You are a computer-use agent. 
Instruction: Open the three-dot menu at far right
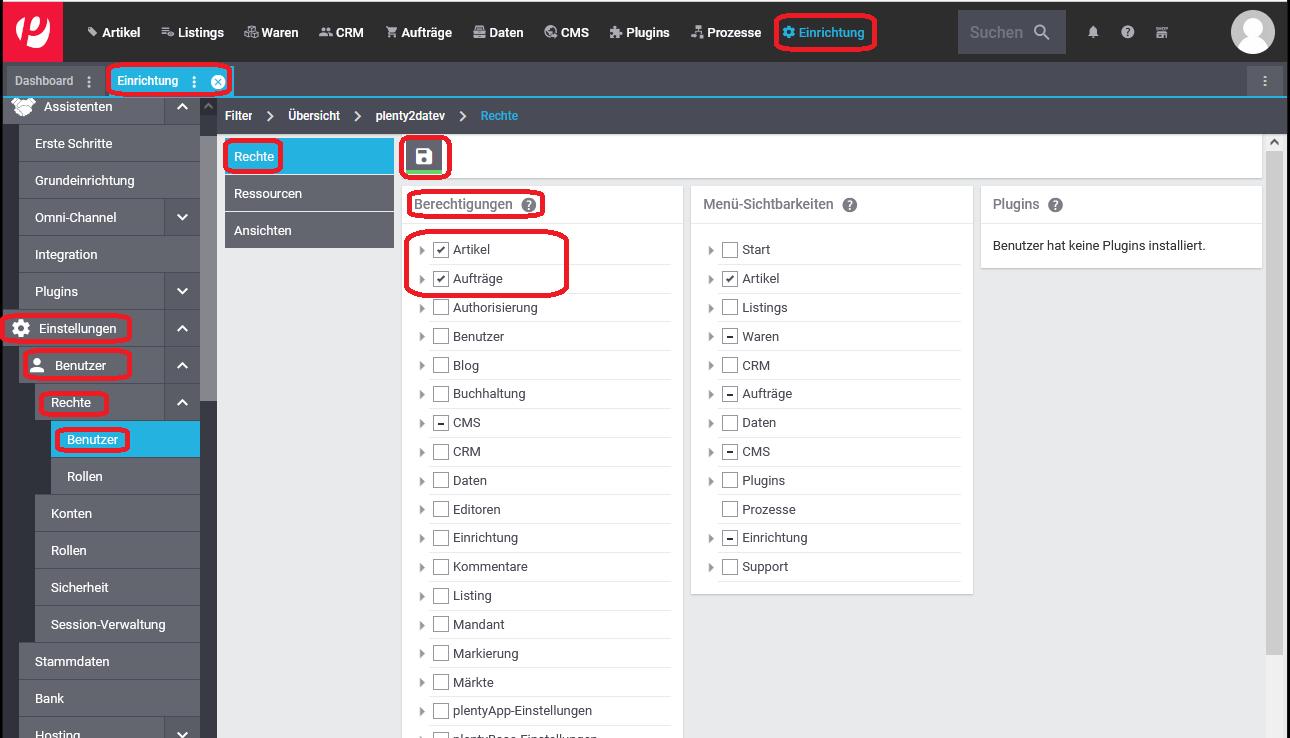(x=1265, y=81)
